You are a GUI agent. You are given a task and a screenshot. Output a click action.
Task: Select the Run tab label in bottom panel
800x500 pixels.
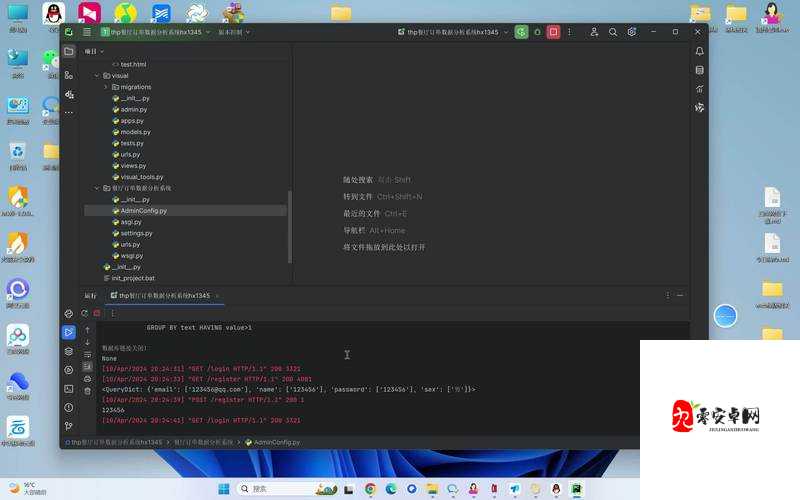click(90, 296)
